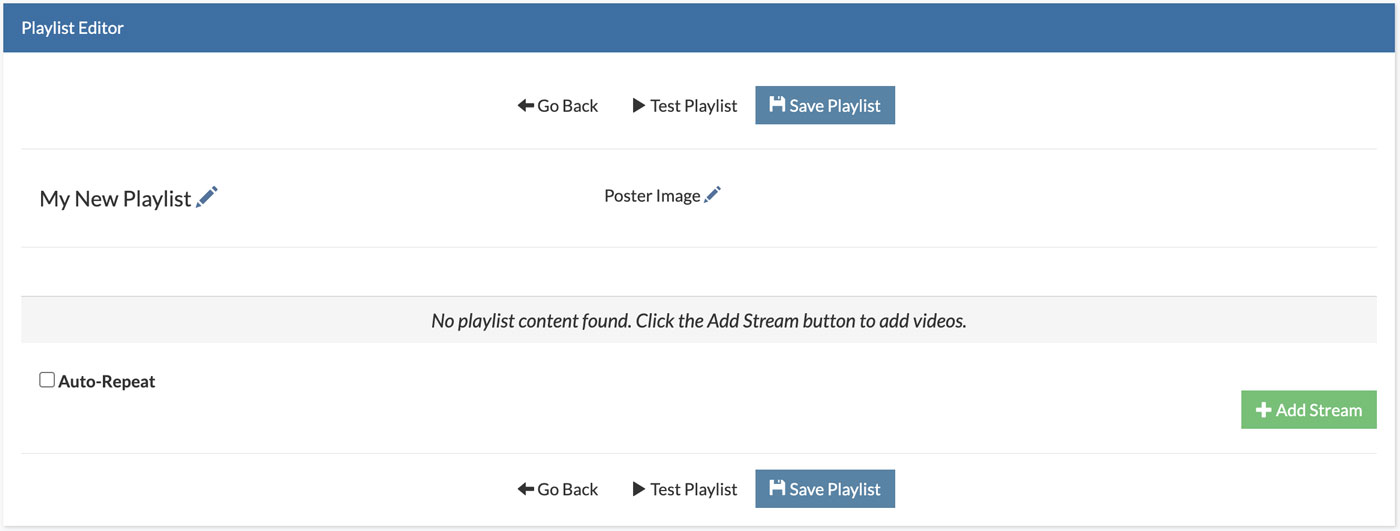The width and height of the screenshot is (1400, 531).
Task: Add a video with the Add Stream button
Action: pos(1309,410)
